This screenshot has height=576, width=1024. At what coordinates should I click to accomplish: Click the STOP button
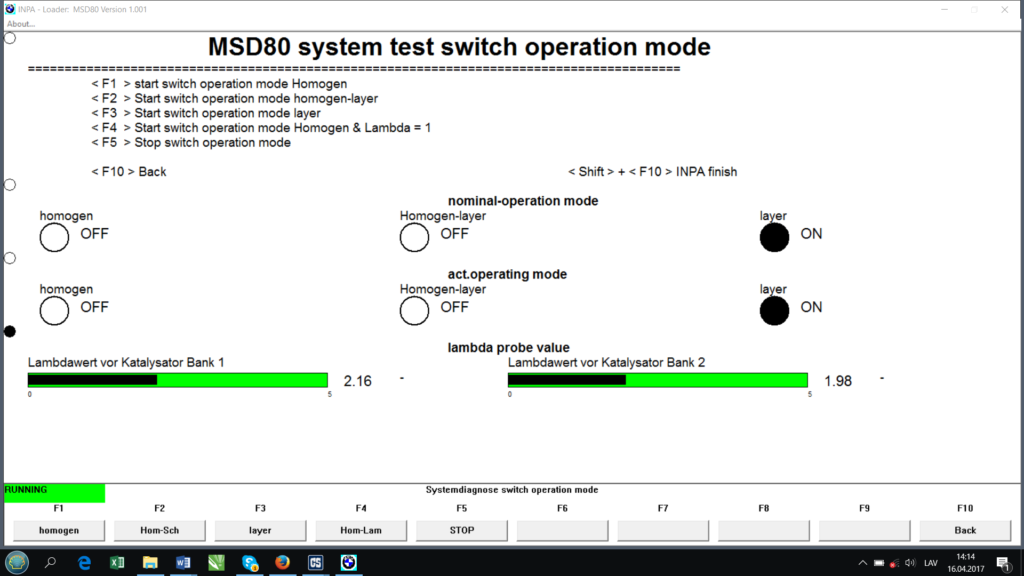[x=462, y=530]
